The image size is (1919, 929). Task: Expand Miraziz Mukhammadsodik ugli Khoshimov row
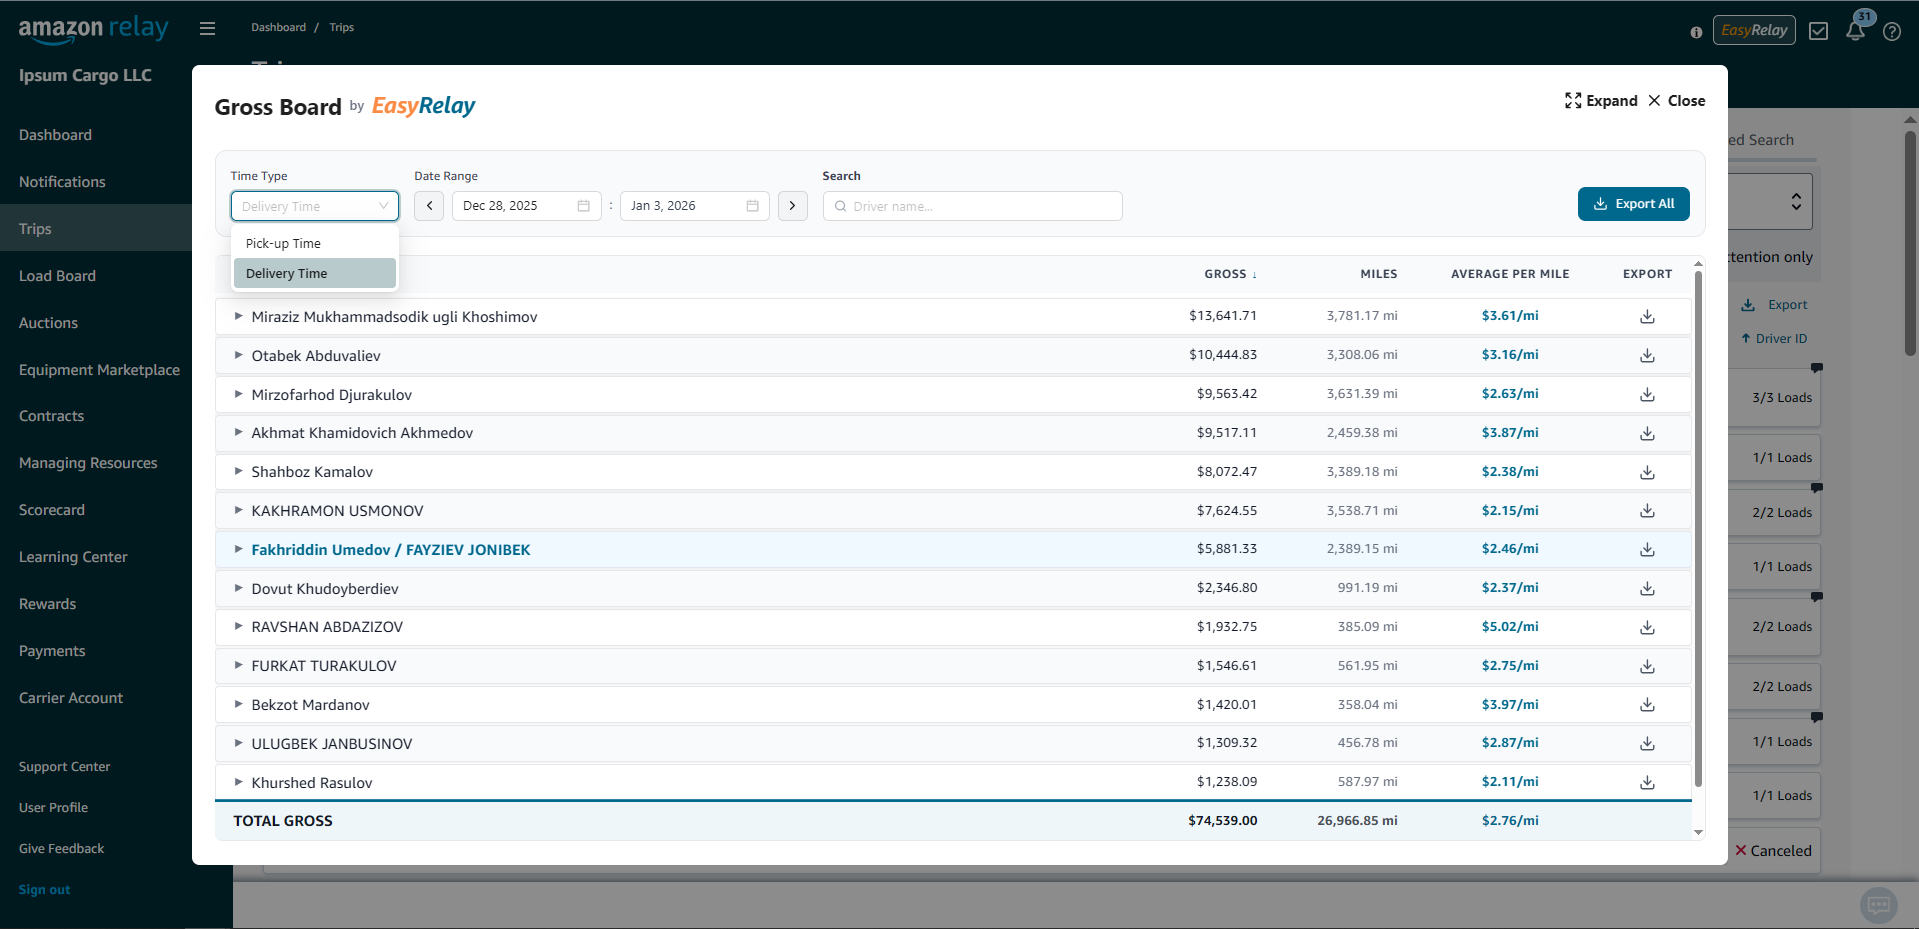[x=238, y=316]
